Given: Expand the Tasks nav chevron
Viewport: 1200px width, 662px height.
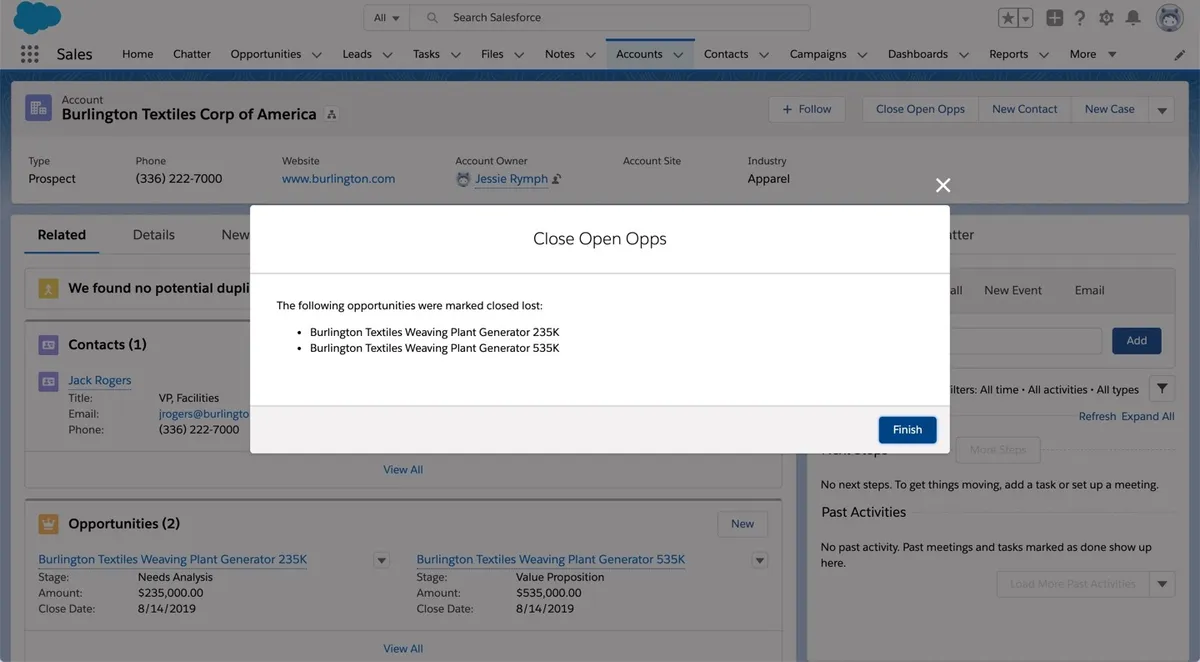Looking at the screenshot, I should pos(455,55).
